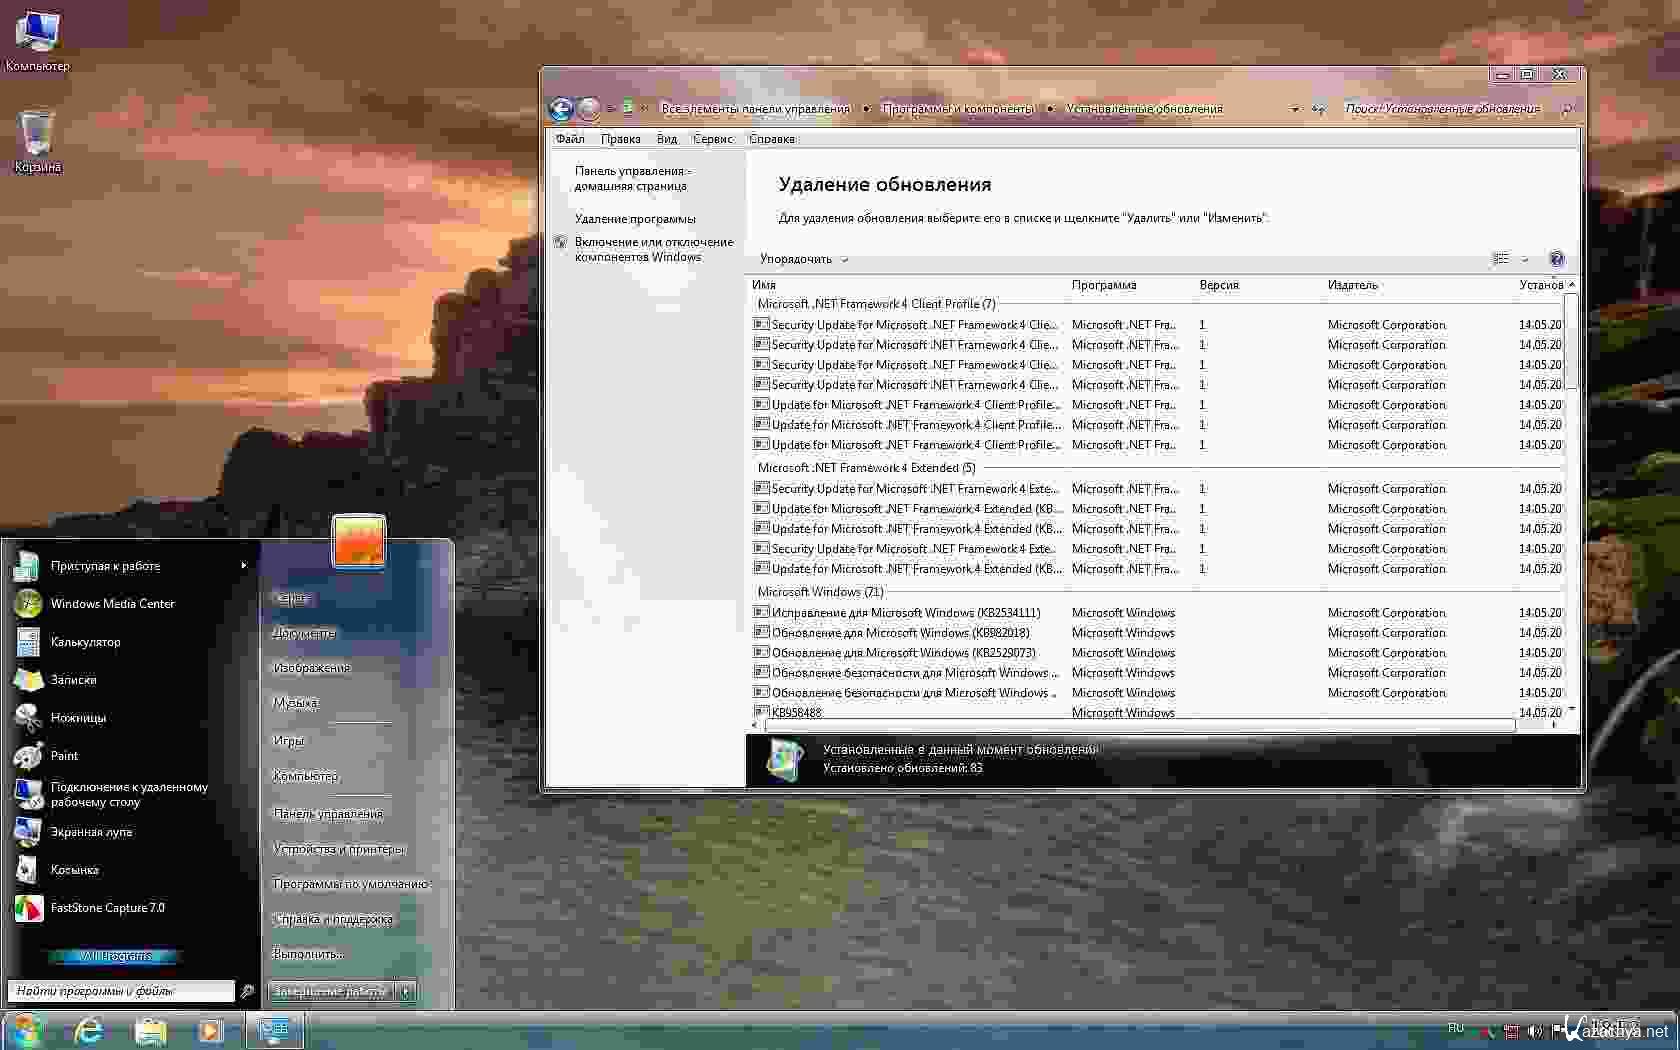The image size is (1680, 1050).
Task: Open the Сервис menu
Action: (713, 139)
